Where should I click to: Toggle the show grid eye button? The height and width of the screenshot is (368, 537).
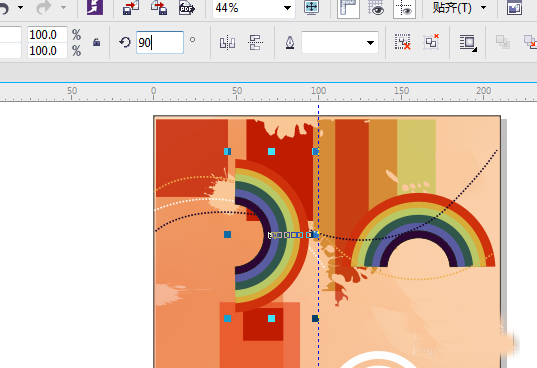click(376, 8)
